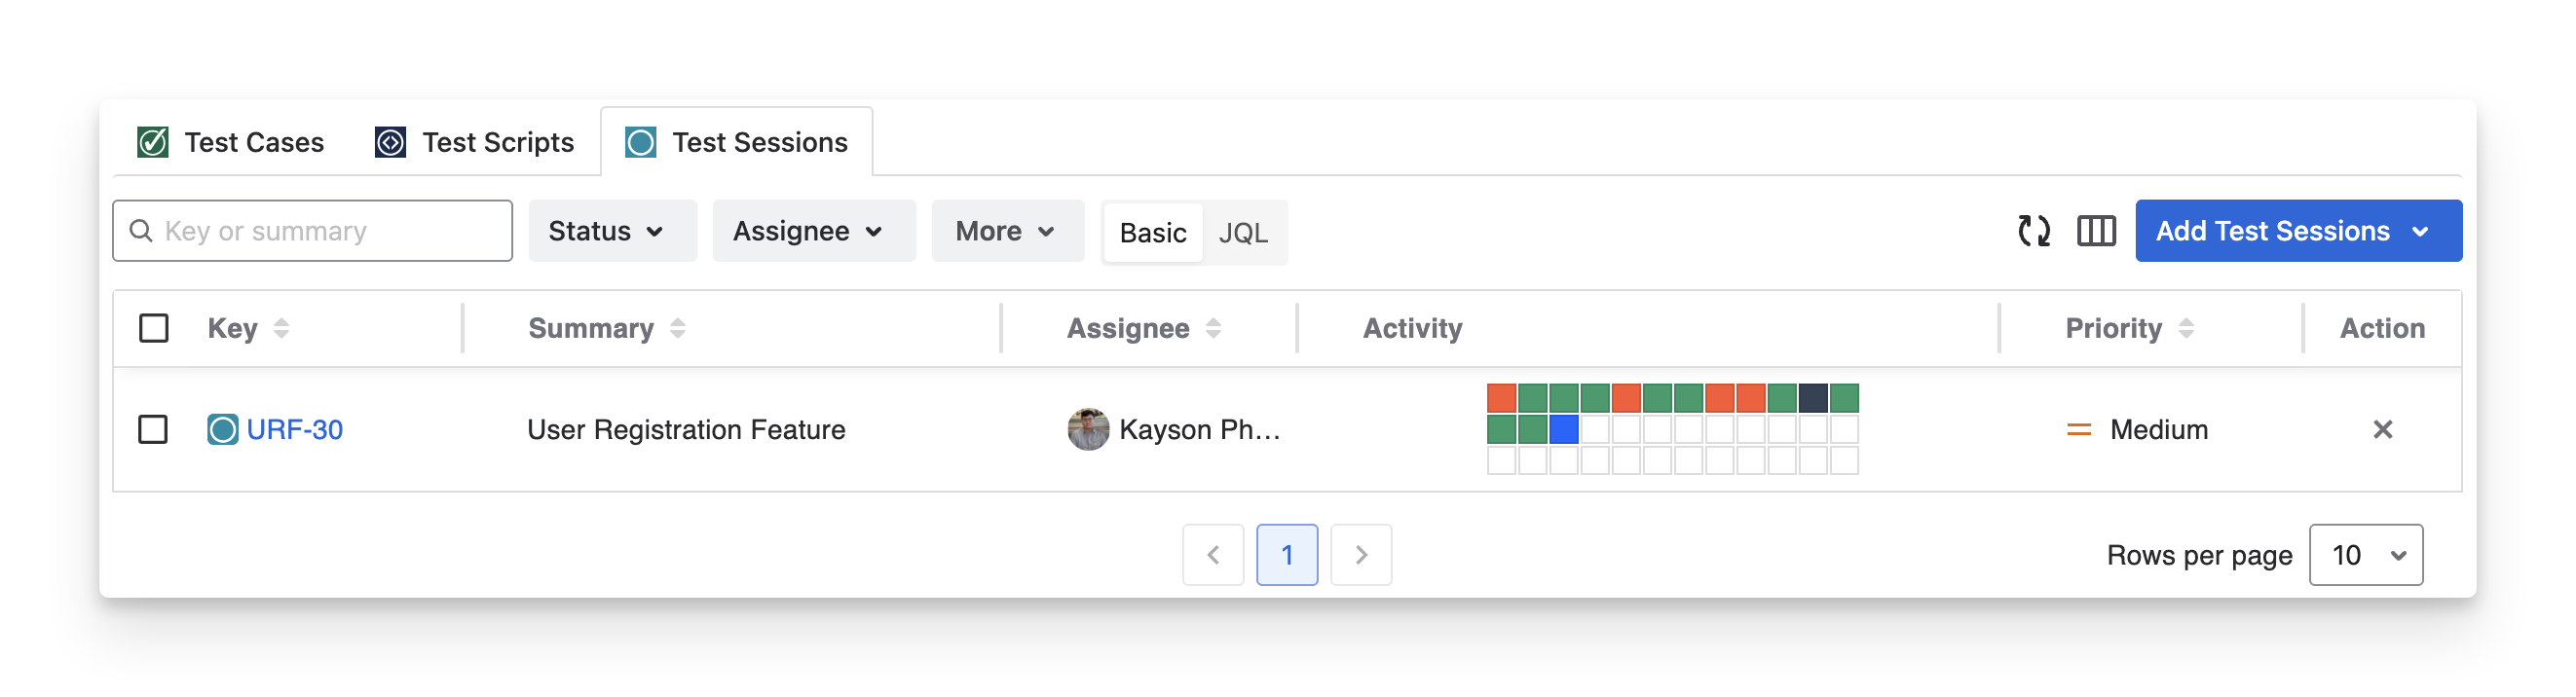Click Kayson's assignee avatar
The height and width of the screenshot is (697, 2576).
[1088, 429]
